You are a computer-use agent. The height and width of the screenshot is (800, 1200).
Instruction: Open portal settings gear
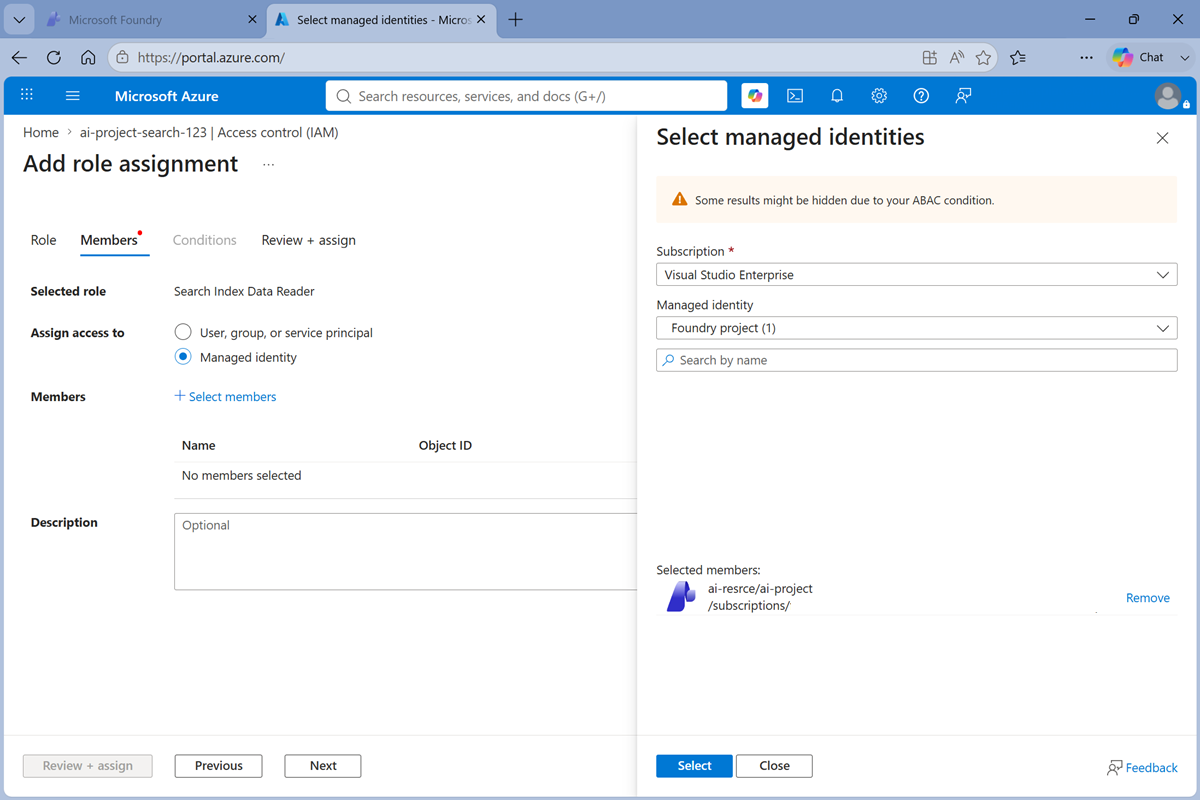point(879,96)
